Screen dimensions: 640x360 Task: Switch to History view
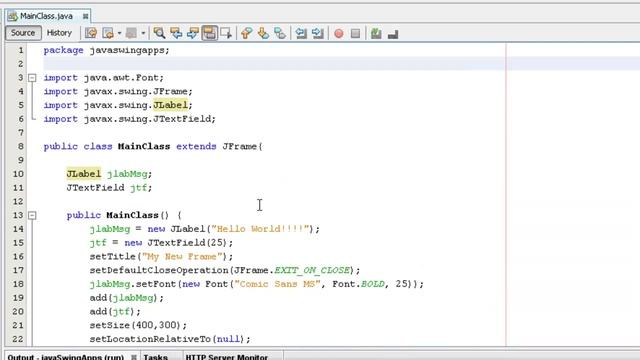59,33
